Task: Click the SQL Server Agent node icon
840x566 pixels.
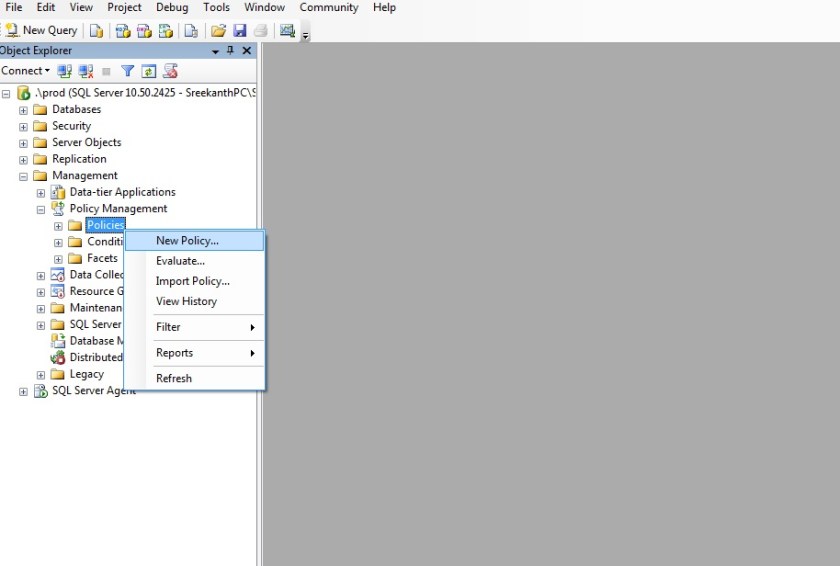Action: pos(41,391)
